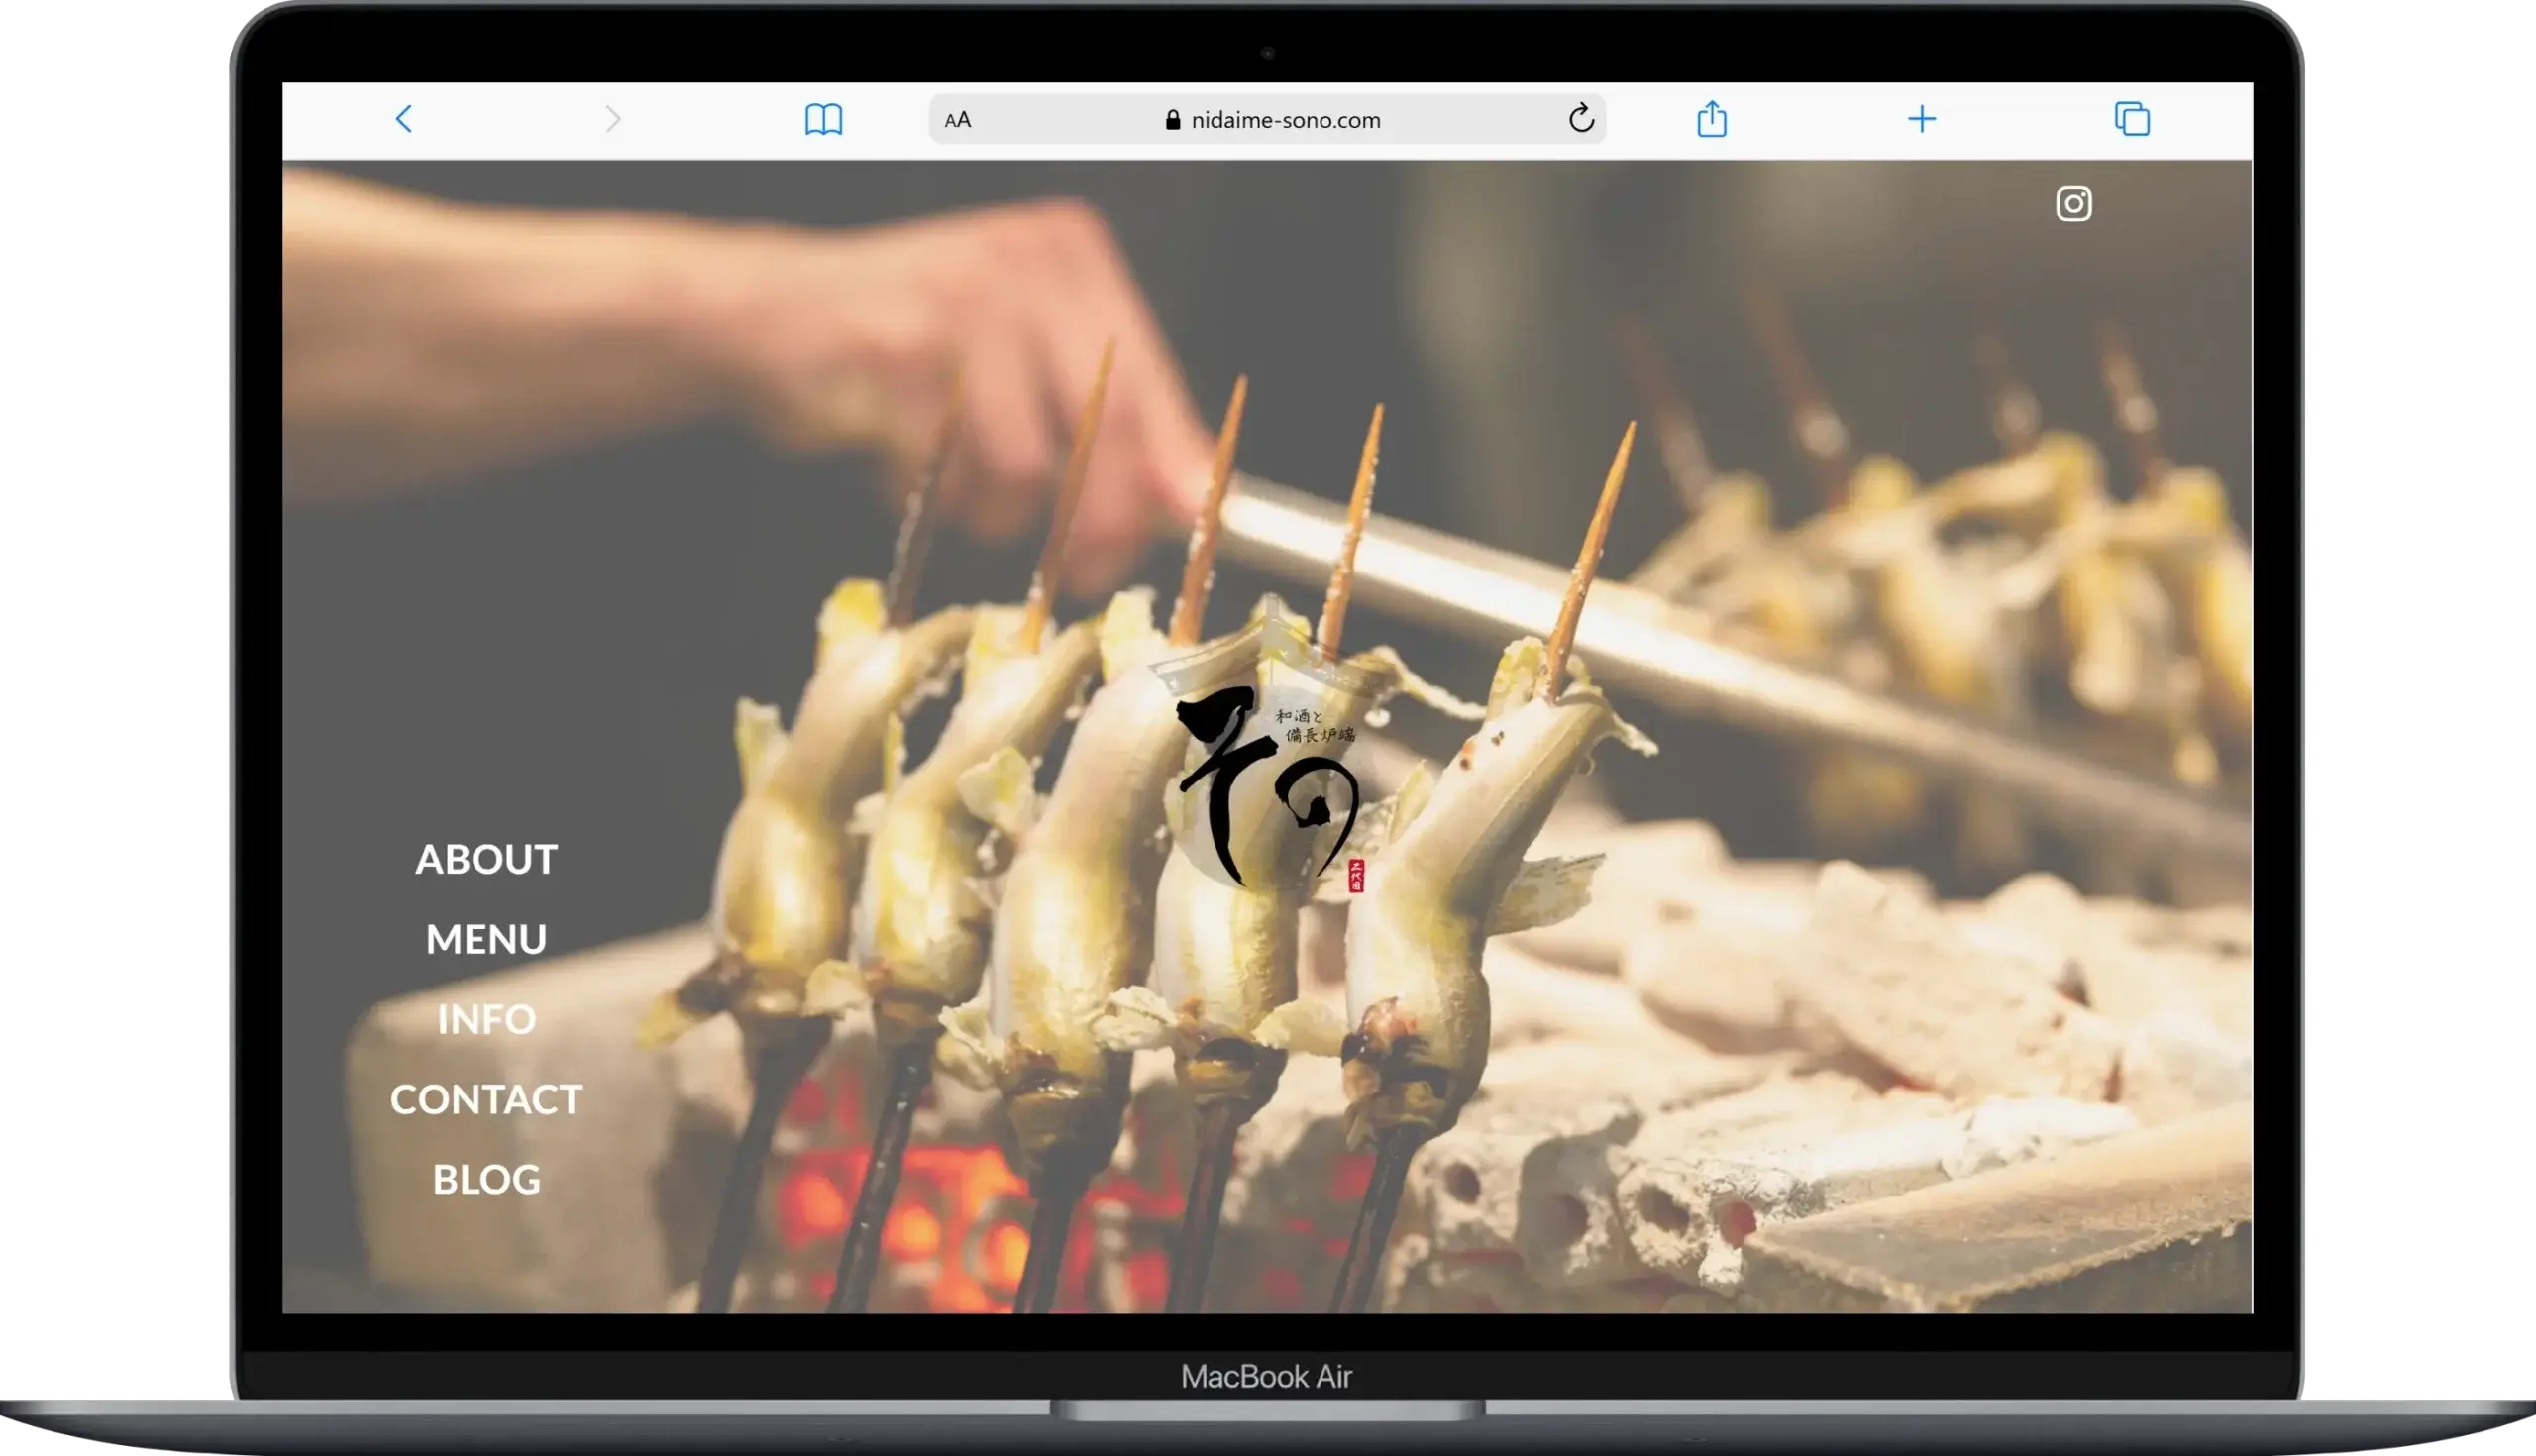Open the bookmarks book icon
Image resolution: width=2536 pixels, height=1456 pixels.
click(823, 119)
